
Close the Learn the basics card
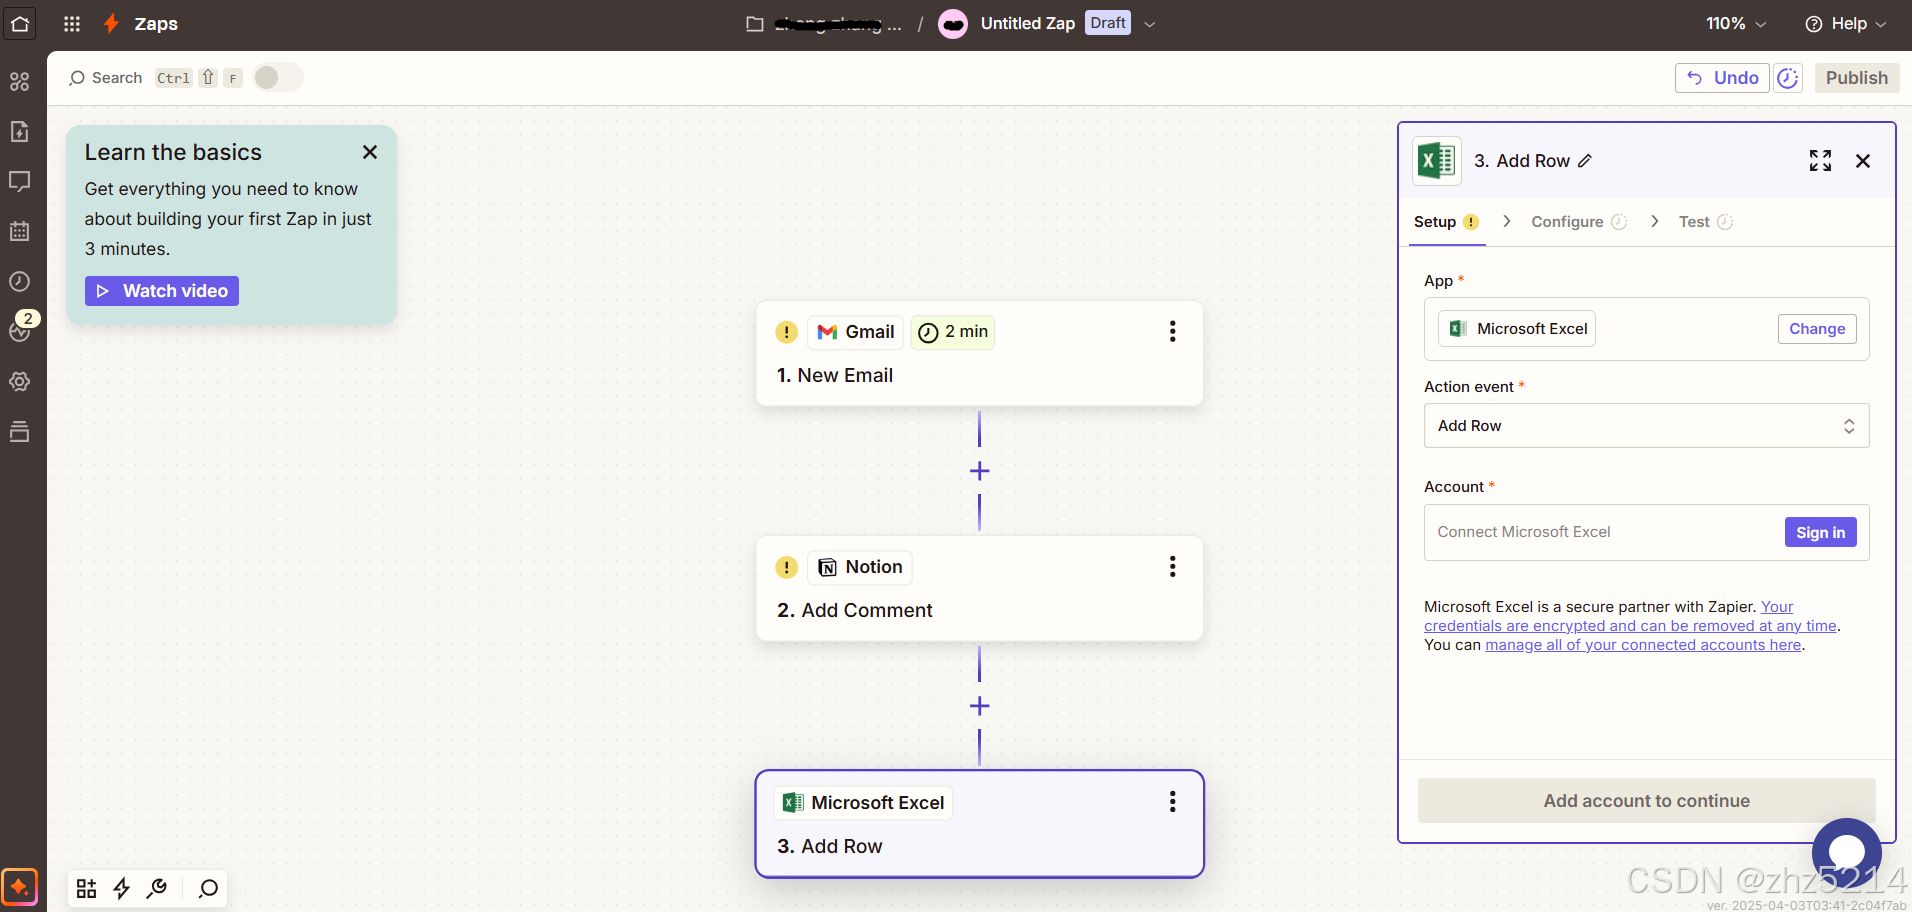point(370,152)
